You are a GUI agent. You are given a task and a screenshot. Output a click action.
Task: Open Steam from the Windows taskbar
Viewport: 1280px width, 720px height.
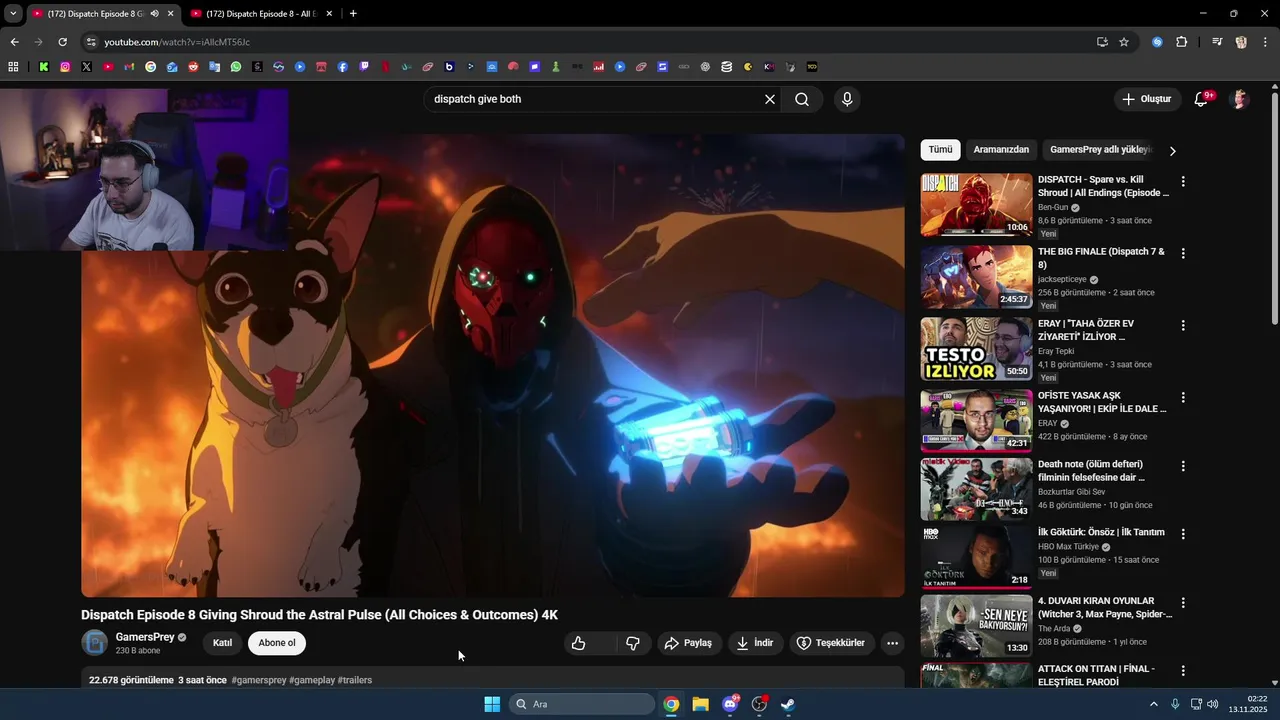click(x=788, y=704)
